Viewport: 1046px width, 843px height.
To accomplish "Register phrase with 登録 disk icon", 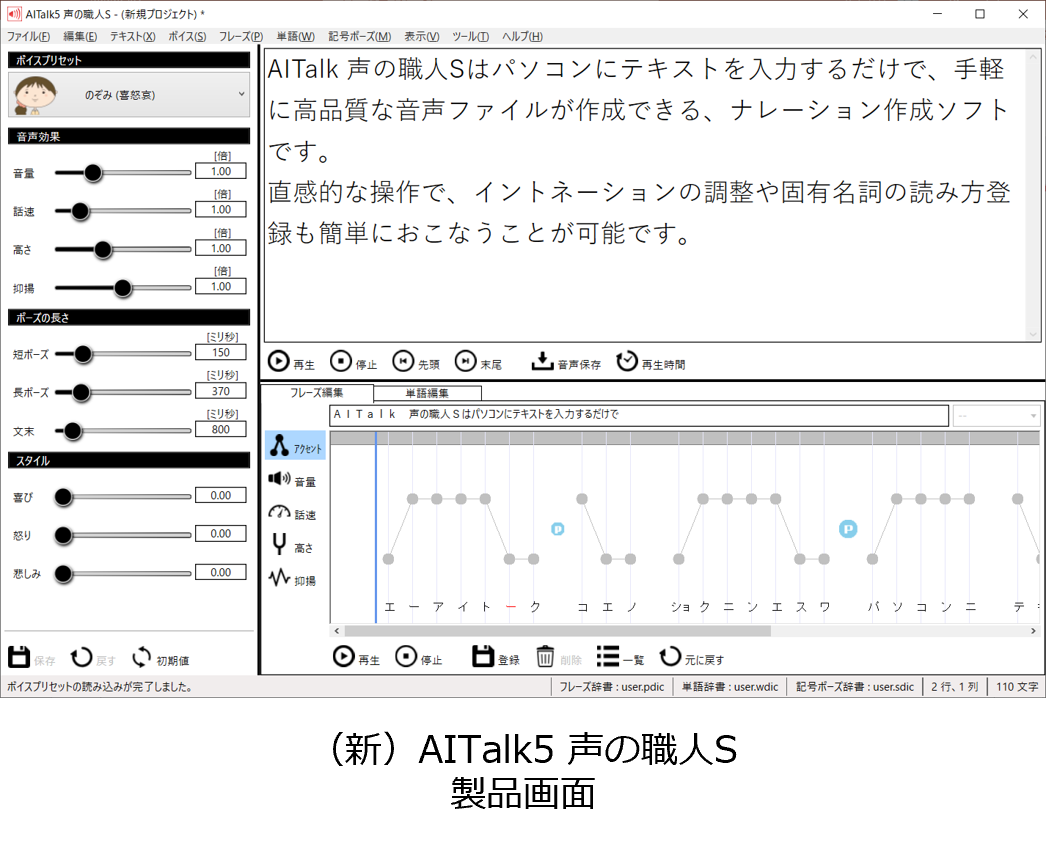I will point(483,656).
